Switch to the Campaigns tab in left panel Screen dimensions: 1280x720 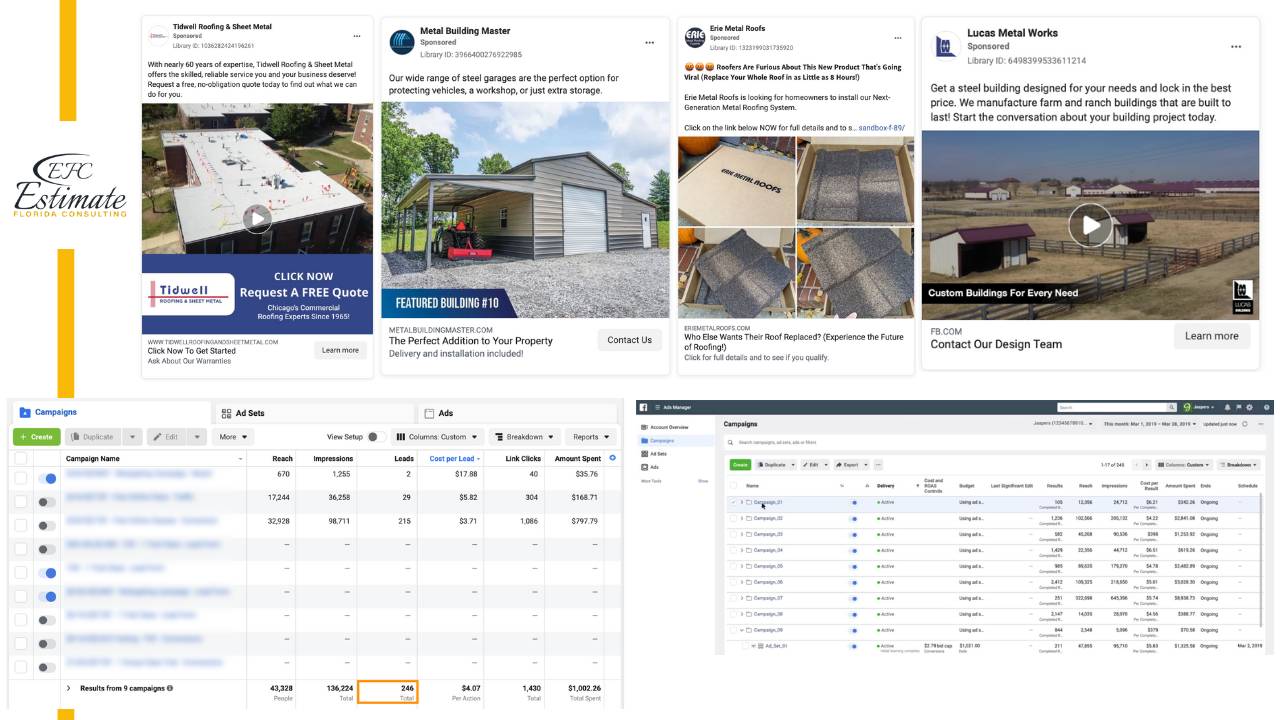click(x=112, y=412)
